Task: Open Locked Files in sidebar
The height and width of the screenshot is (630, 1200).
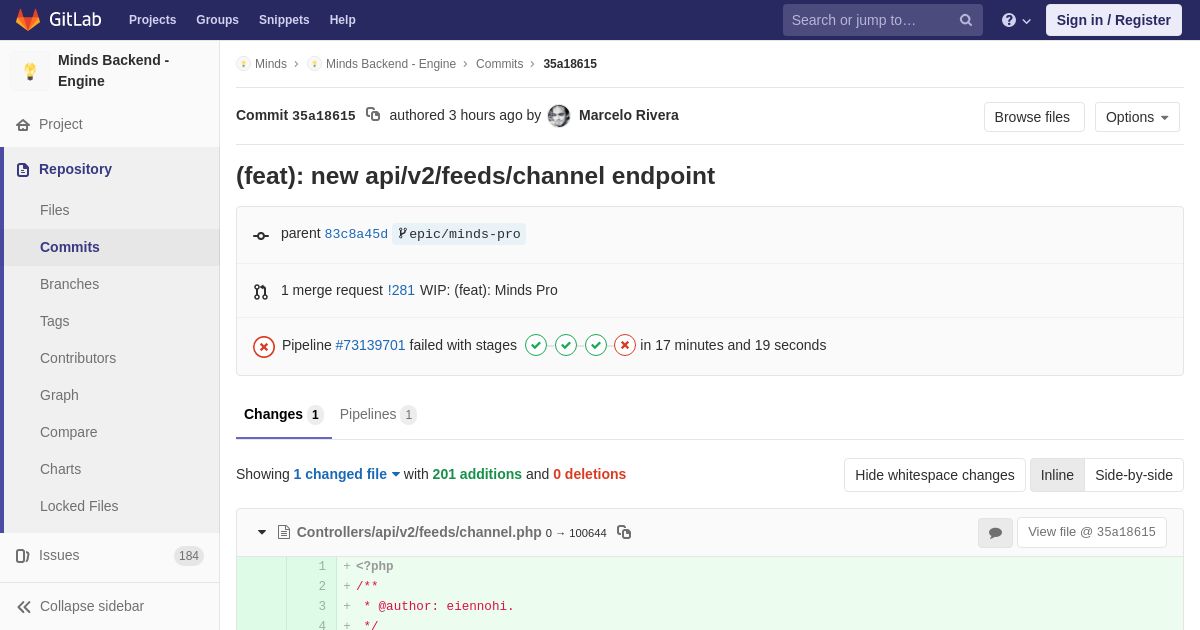Action: [112, 506]
